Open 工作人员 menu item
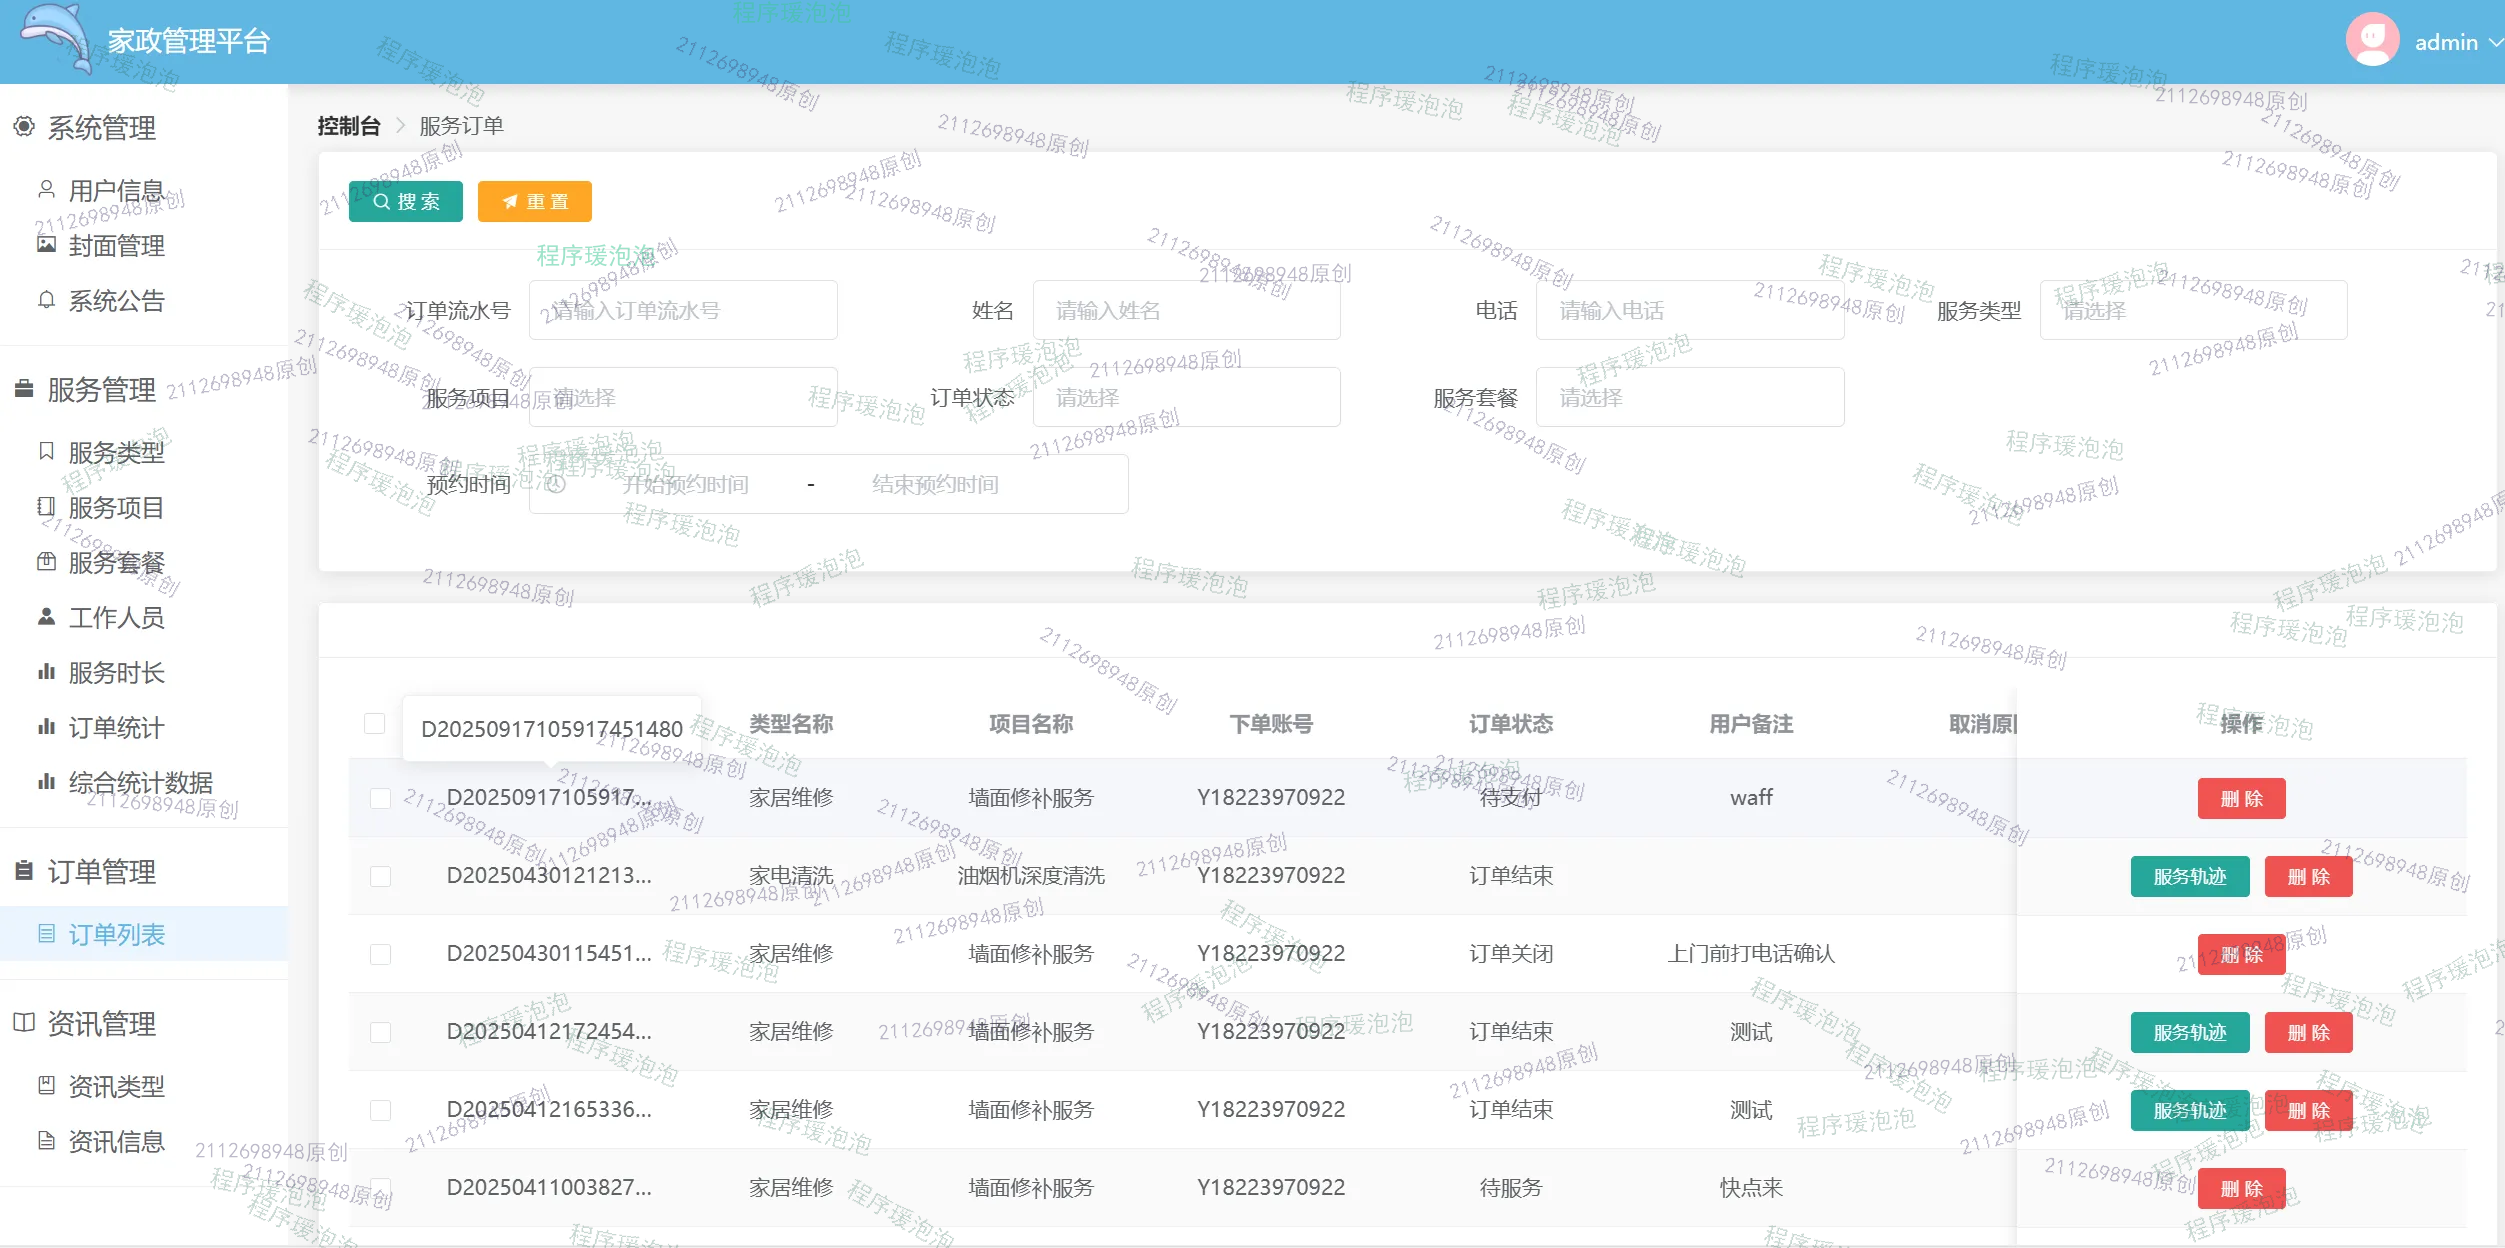 click(x=116, y=617)
